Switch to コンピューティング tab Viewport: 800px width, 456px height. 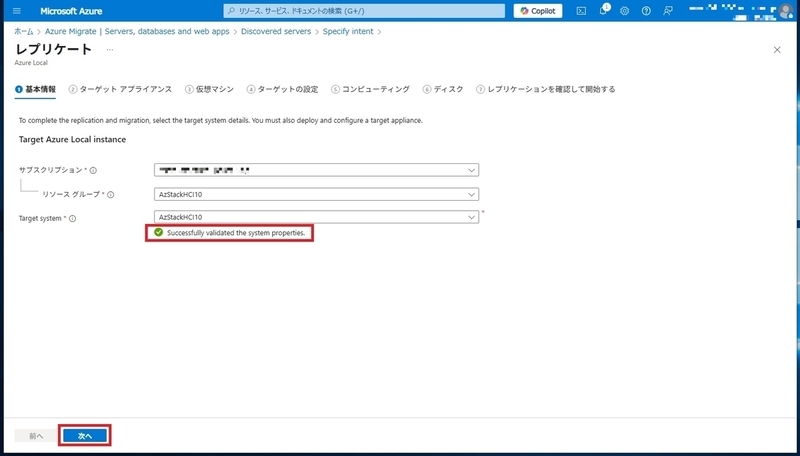click(370, 89)
